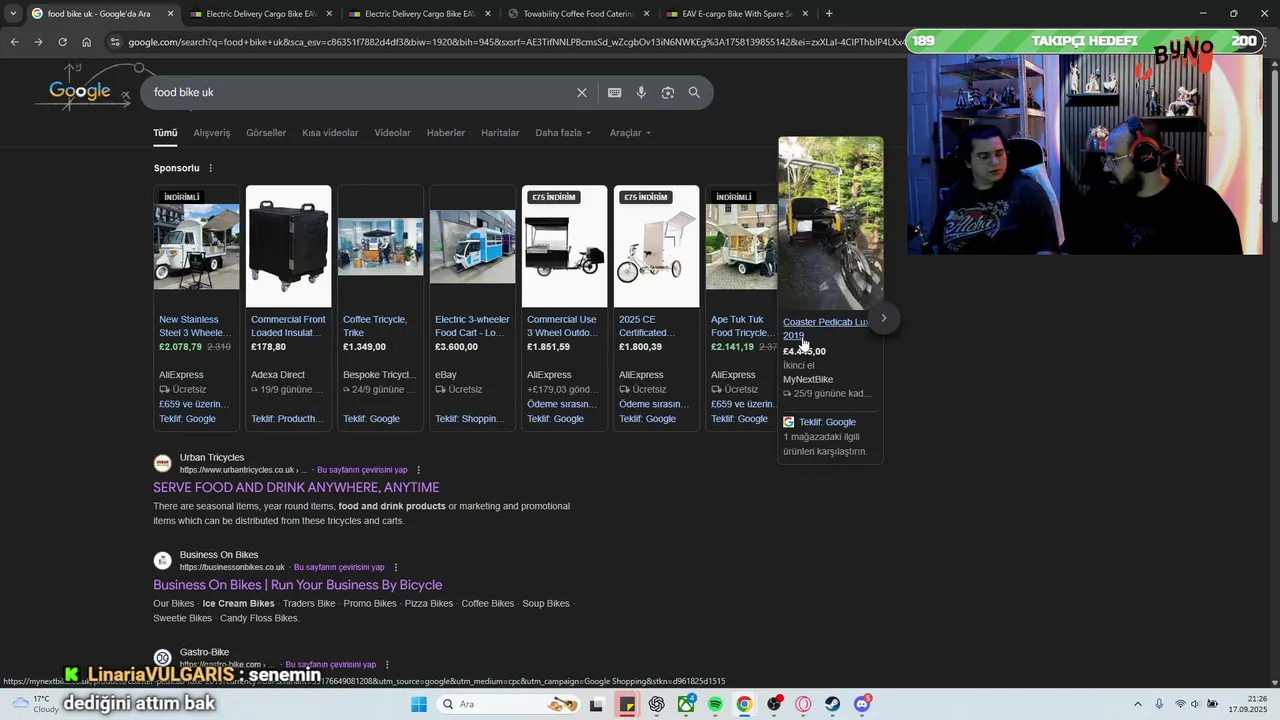Open the Windows Start menu

click(x=419, y=704)
